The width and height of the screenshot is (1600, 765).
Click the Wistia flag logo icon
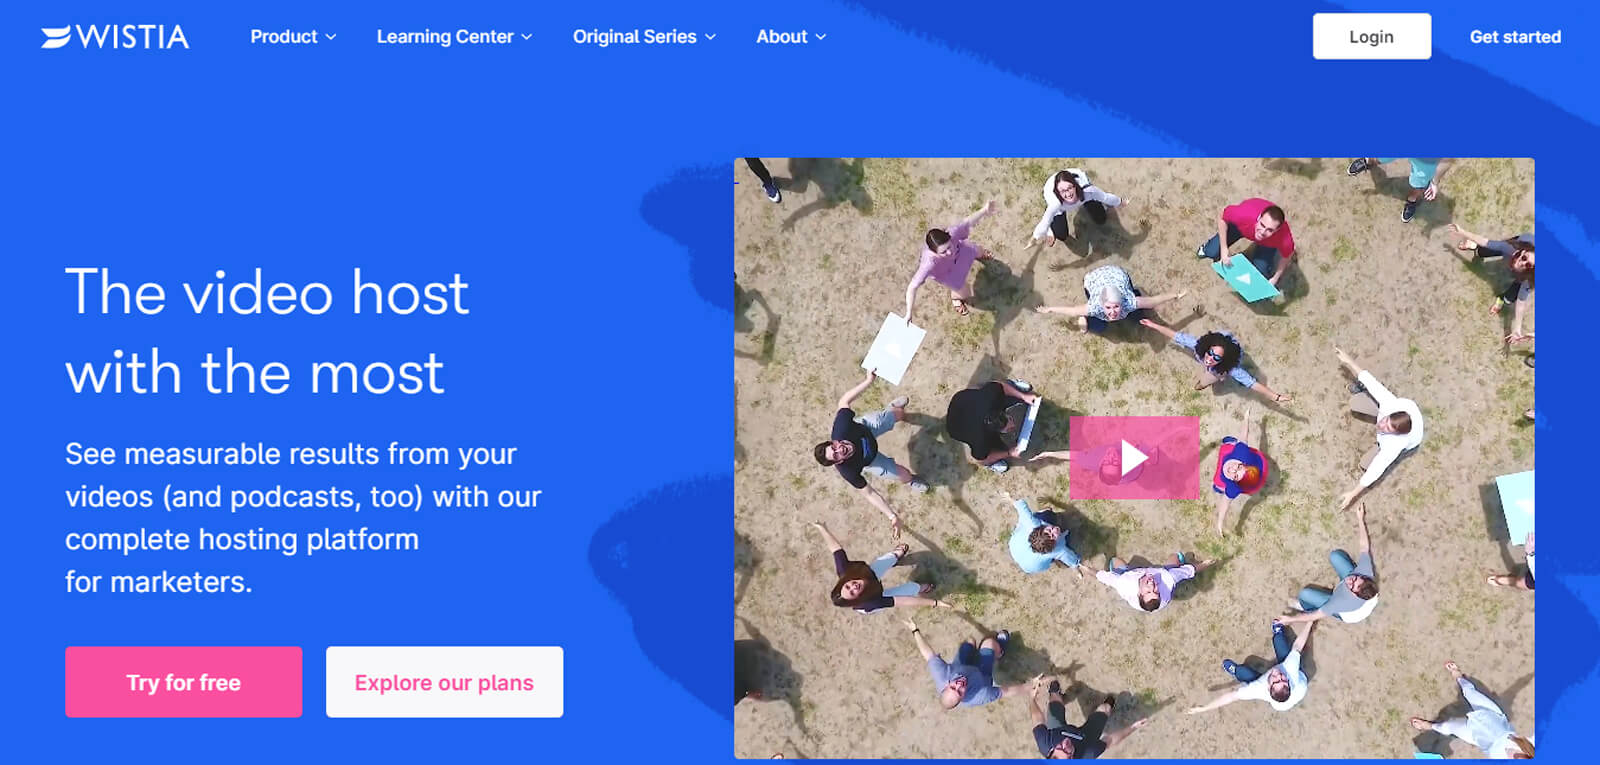[x=56, y=37]
